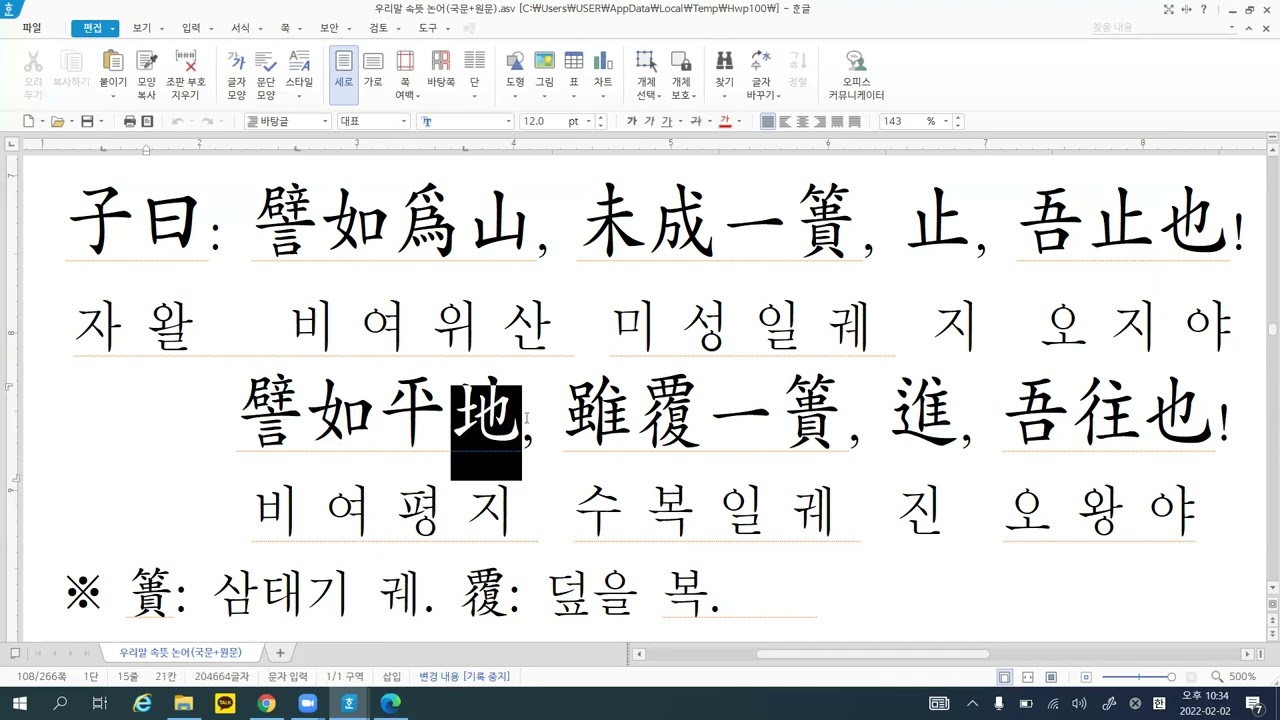Image resolution: width=1280 pixels, height=720 pixels.
Task: Click the 개체 선택 object select tool
Action: pos(646,75)
